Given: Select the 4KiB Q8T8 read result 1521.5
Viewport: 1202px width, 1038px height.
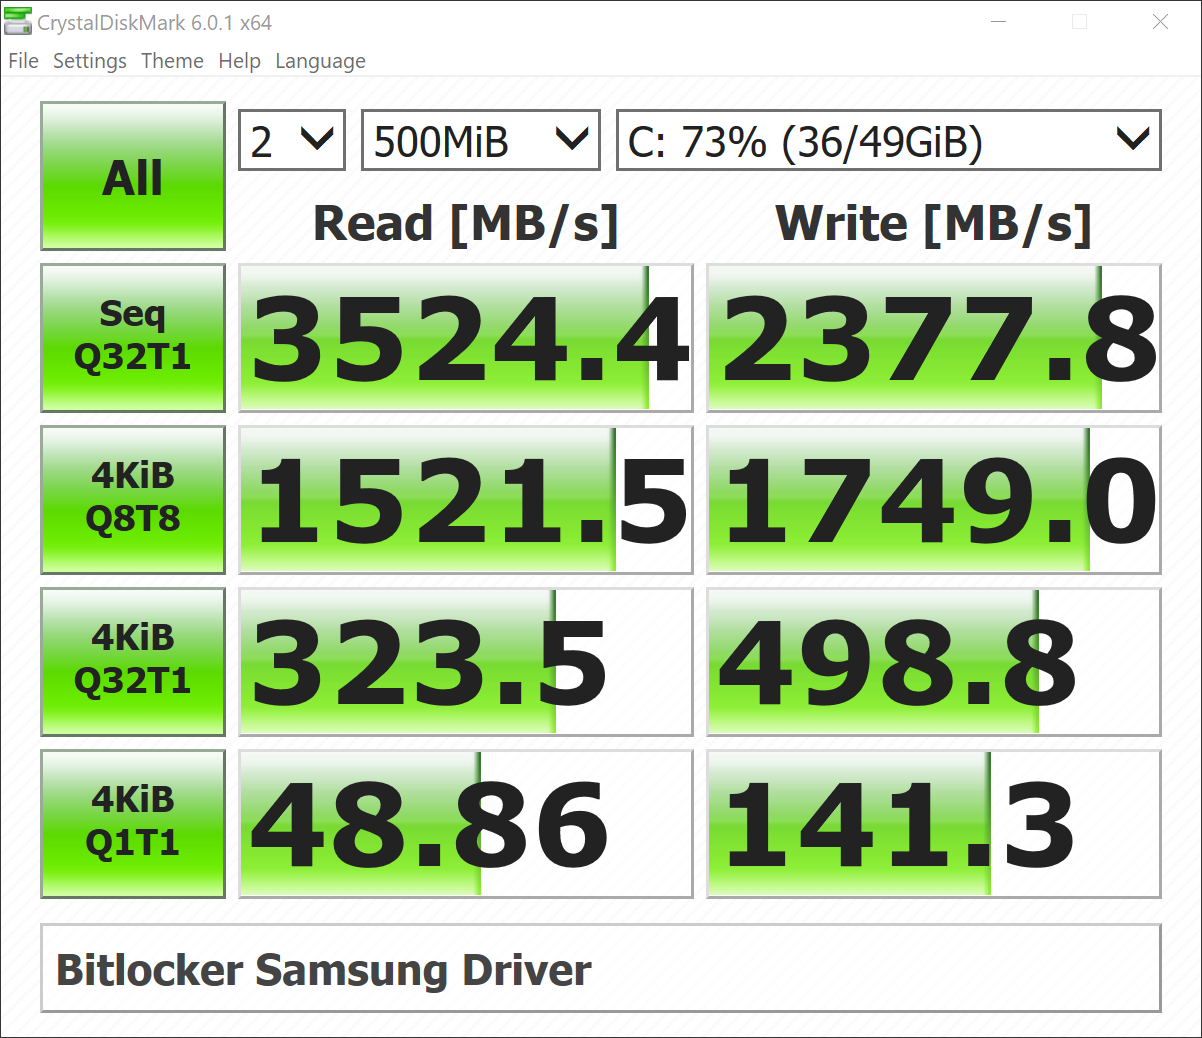Looking at the screenshot, I should [466, 500].
